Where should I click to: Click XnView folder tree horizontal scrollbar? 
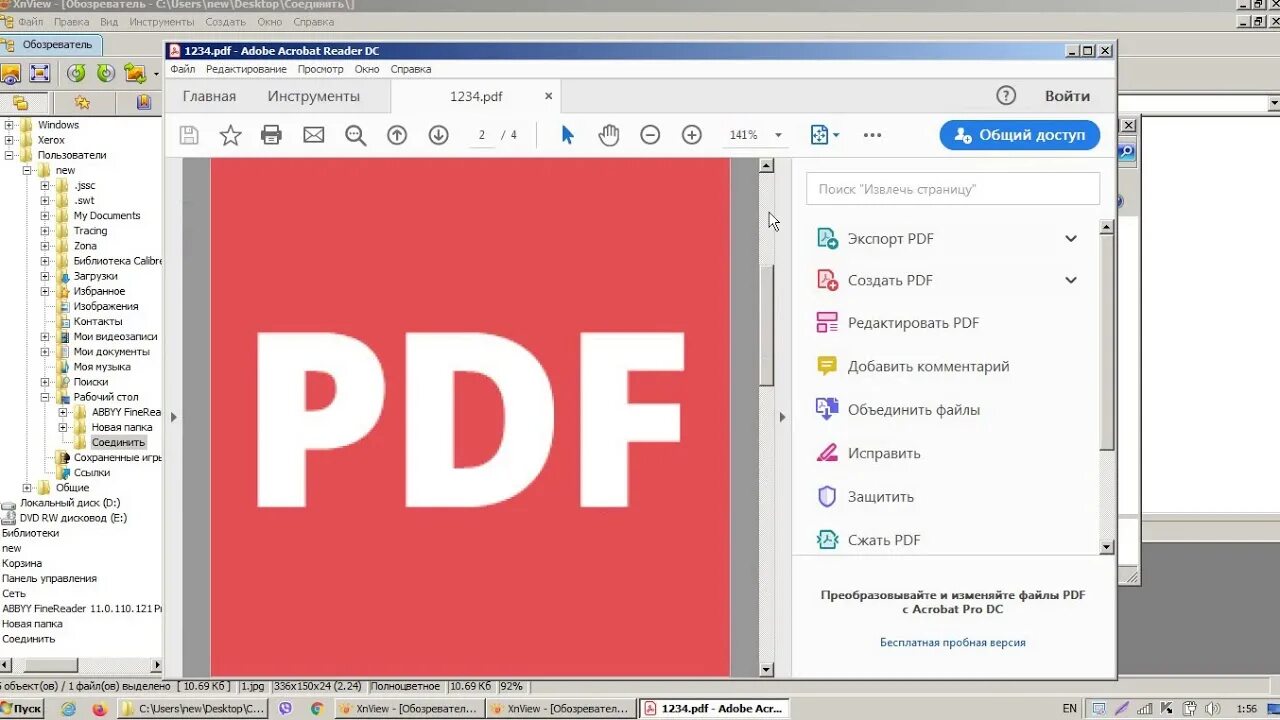point(50,665)
